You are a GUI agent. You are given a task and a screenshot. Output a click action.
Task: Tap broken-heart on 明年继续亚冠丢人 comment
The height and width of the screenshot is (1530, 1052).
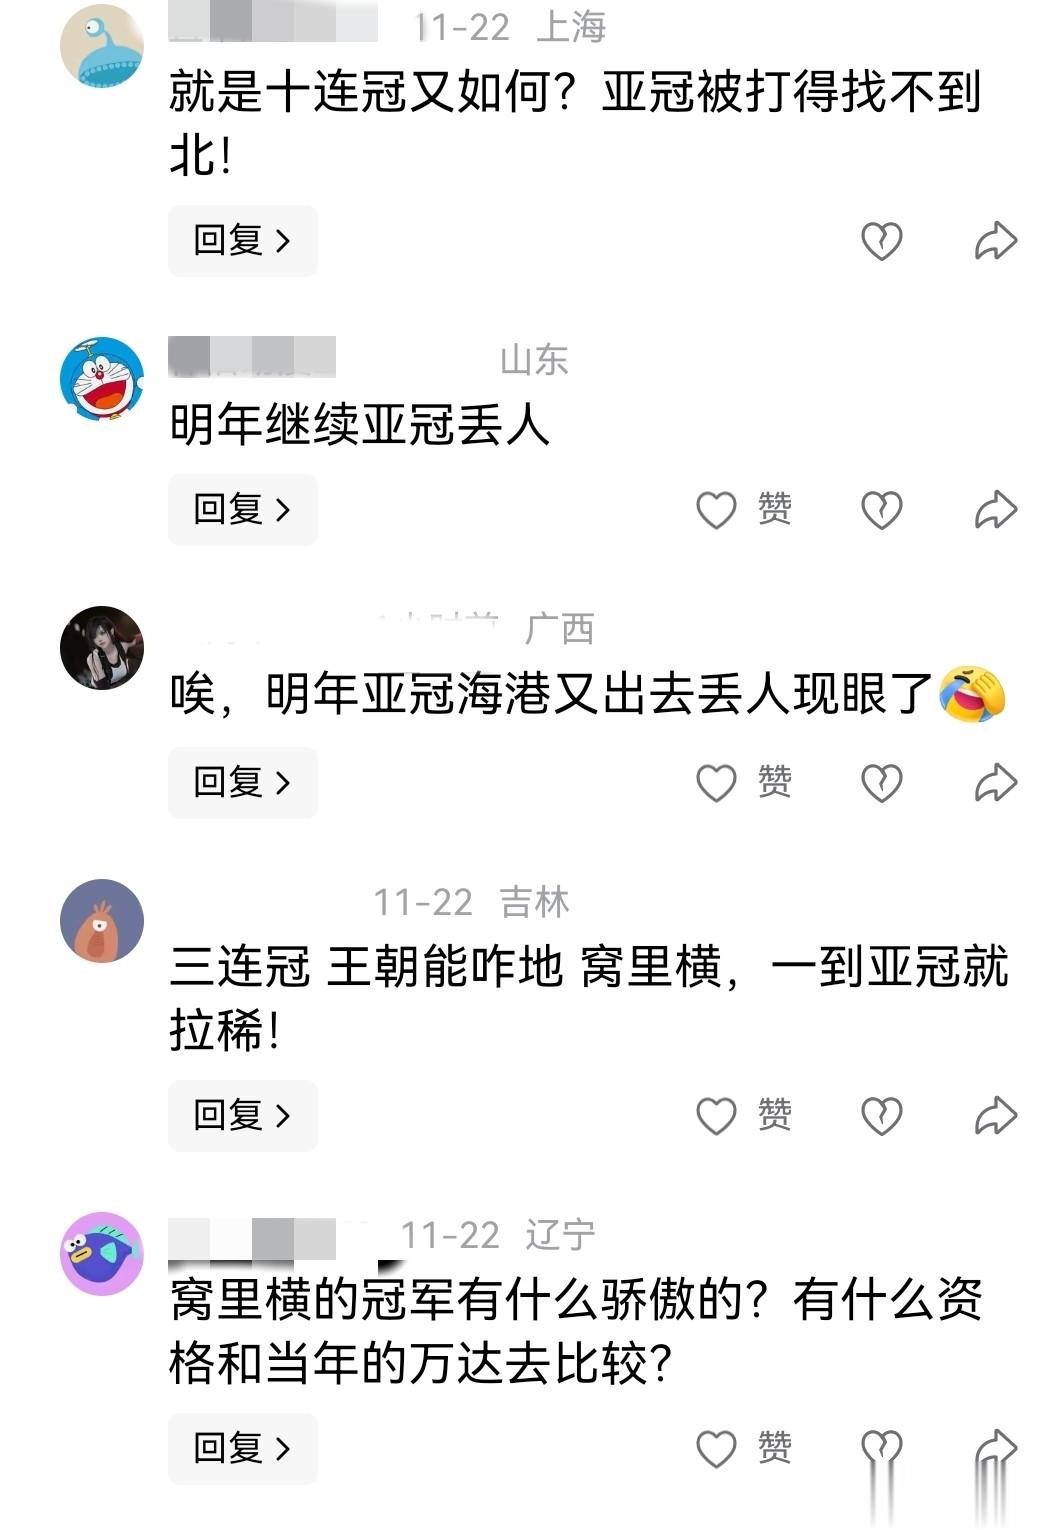coord(882,510)
